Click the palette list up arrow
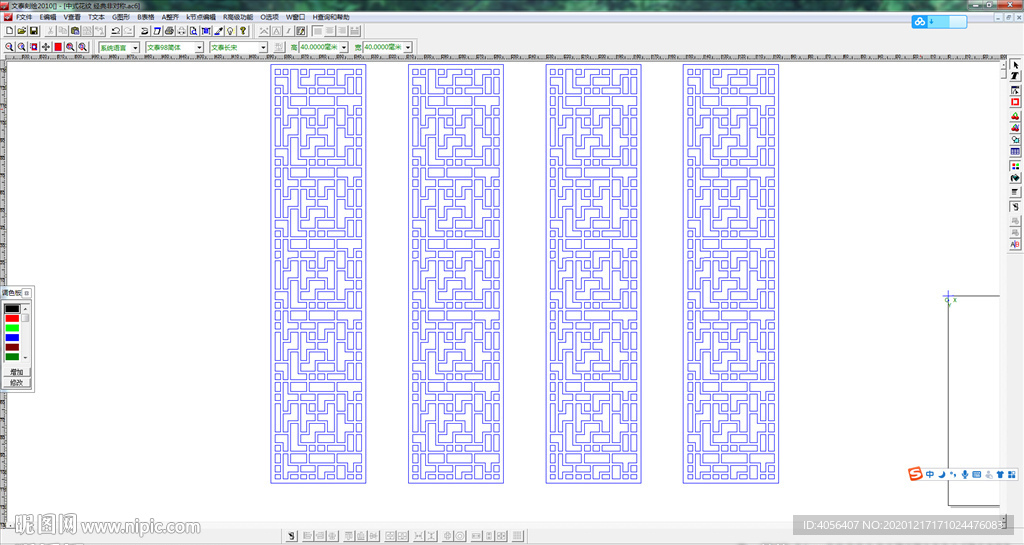This screenshot has height=545, width=1024. (x=25, y=309)
